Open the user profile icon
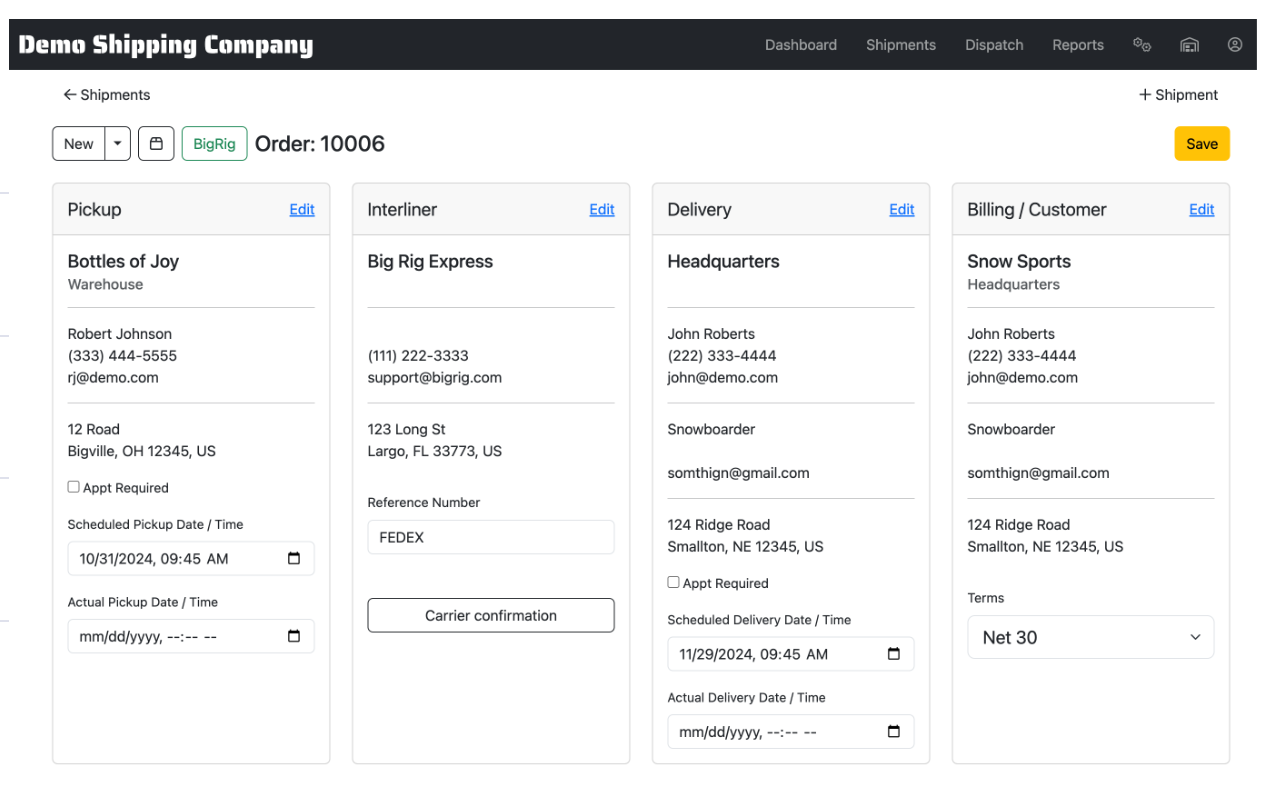 point(1235,45)
